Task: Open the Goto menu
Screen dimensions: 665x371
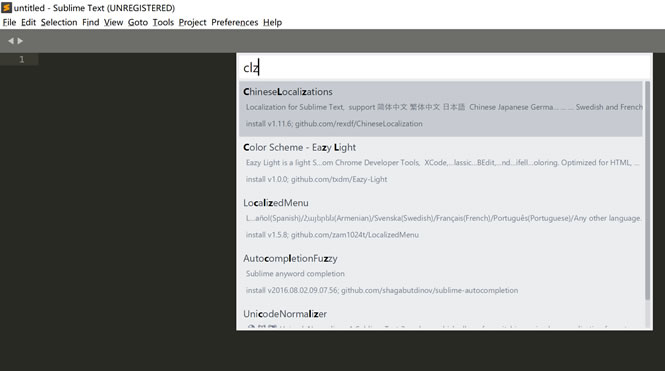Action: pyautogui.click(x=138, y=22)
